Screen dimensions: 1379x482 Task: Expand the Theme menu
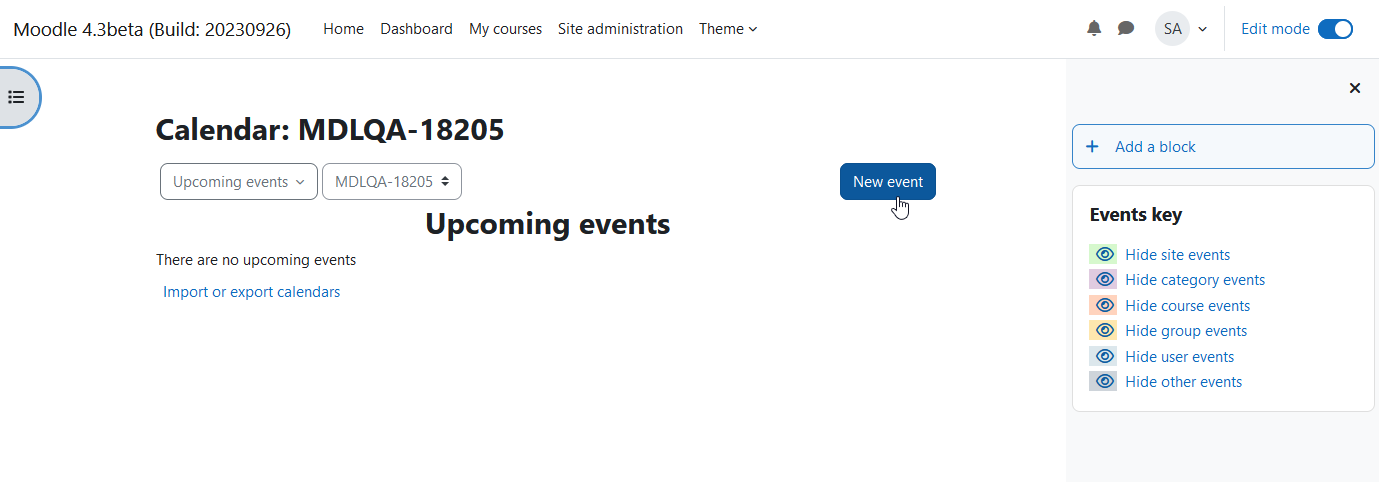pyautogui.click(x=728, y=29)
